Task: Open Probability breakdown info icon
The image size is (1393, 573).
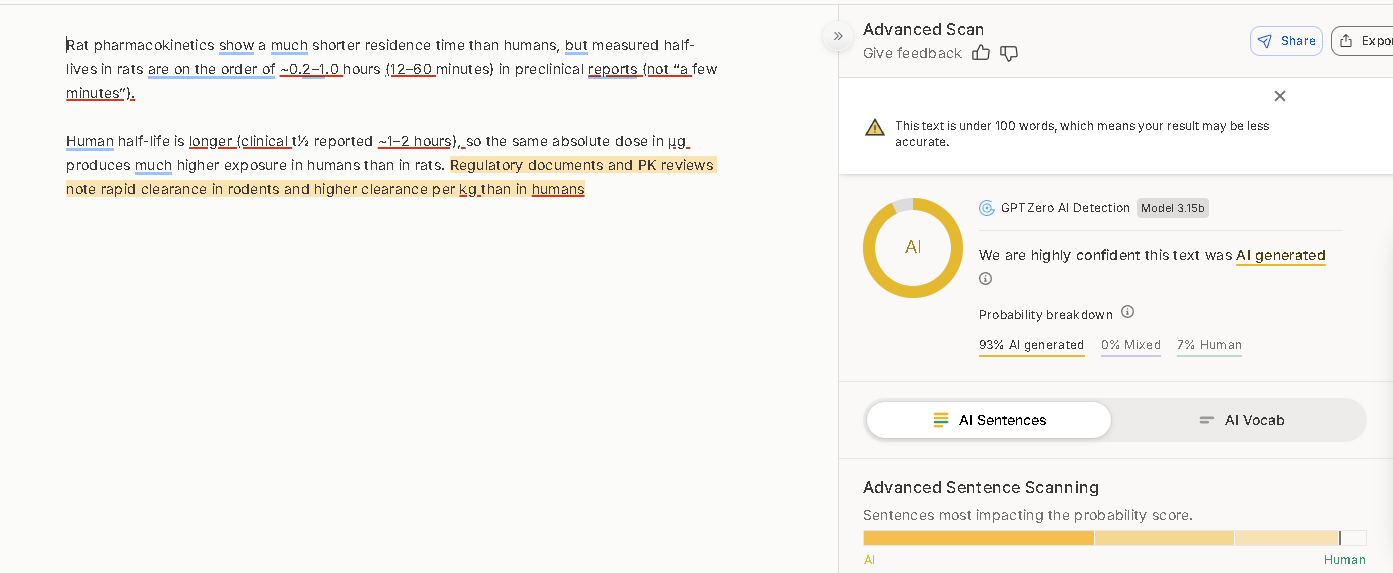Action: coord(1127,312)
